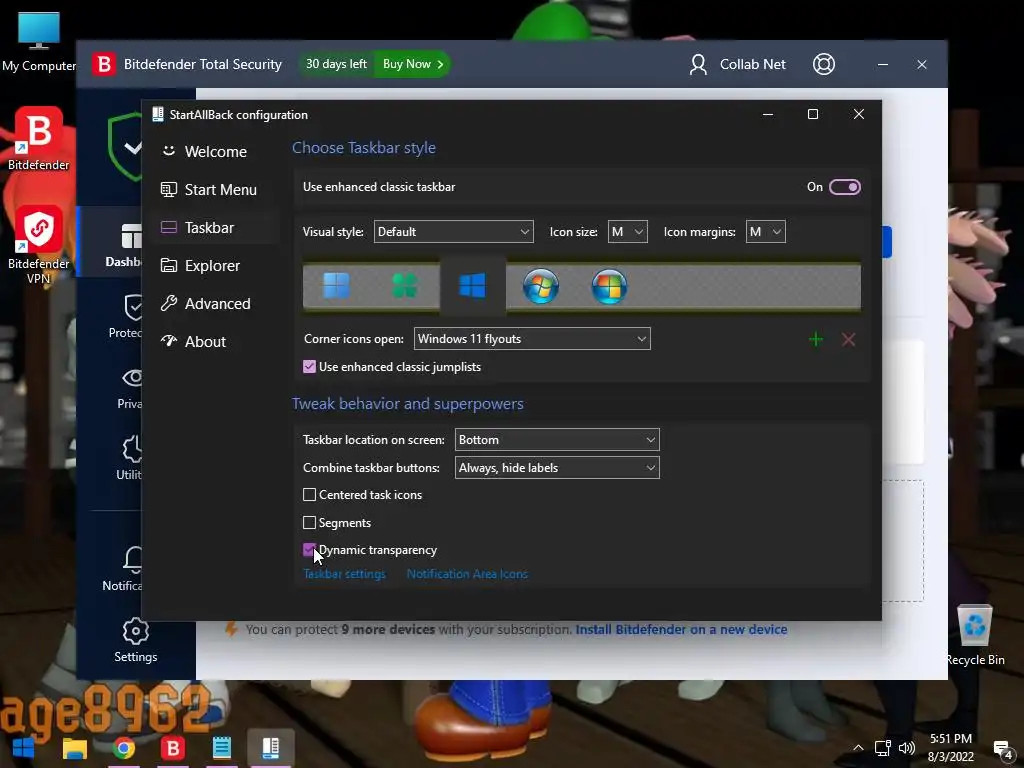The image size is (1024, 768).
Task: Open Collab Net account in Bitdefender
Action: pos(737,64)
